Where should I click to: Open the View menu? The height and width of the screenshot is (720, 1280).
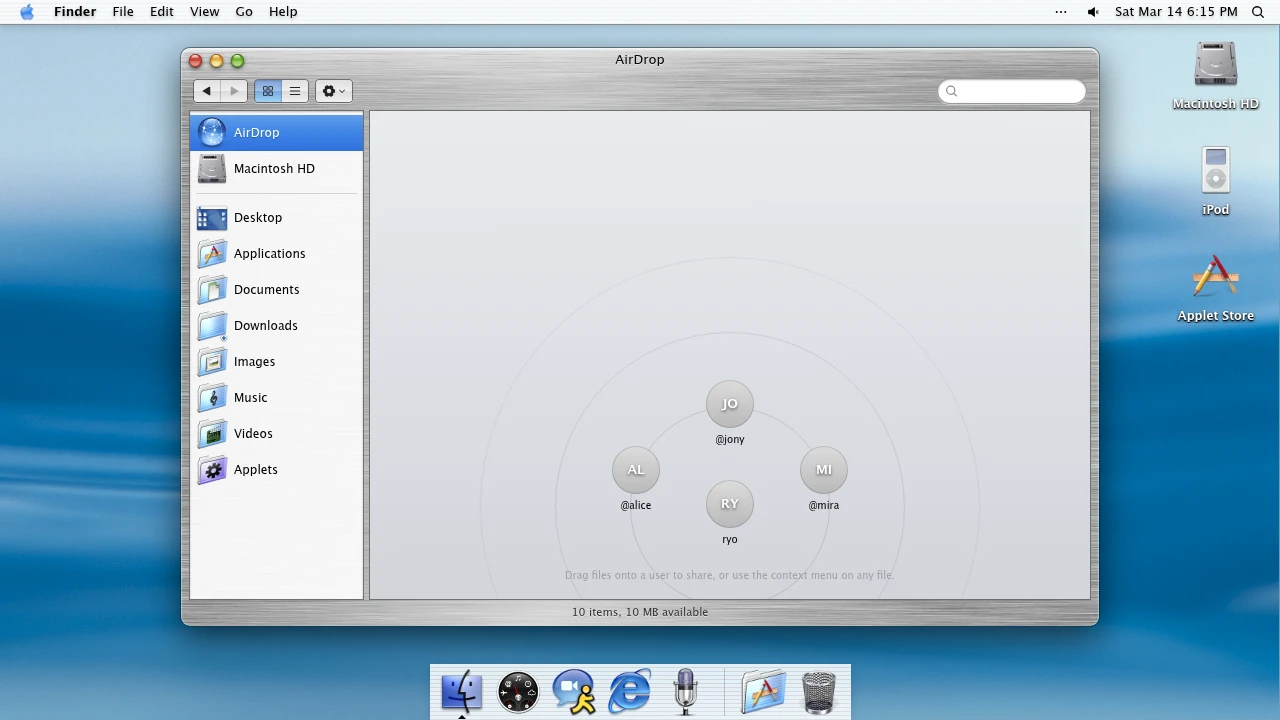click(x=204, y=12)
